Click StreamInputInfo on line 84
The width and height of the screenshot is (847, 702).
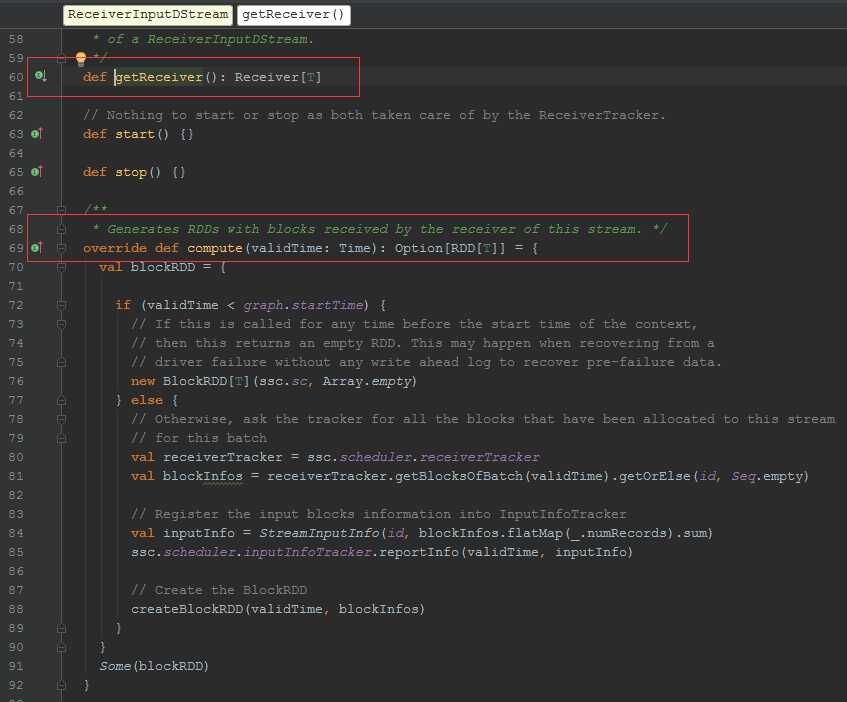[x=319, y=534]
